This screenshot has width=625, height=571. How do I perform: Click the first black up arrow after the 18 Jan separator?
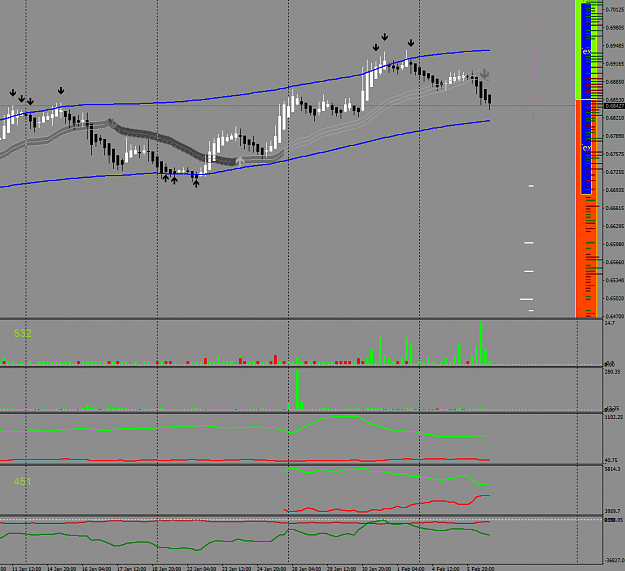[x=165, y=178]
